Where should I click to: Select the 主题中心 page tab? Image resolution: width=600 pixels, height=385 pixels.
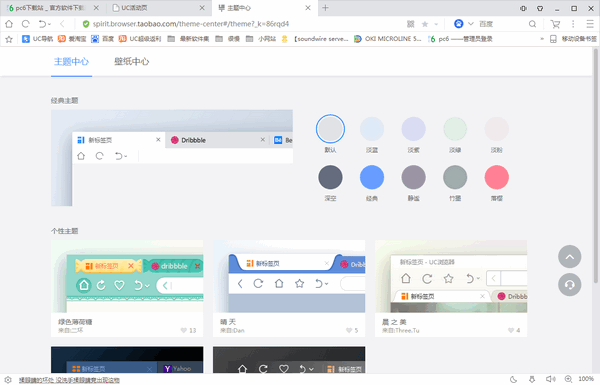point(71,61)
